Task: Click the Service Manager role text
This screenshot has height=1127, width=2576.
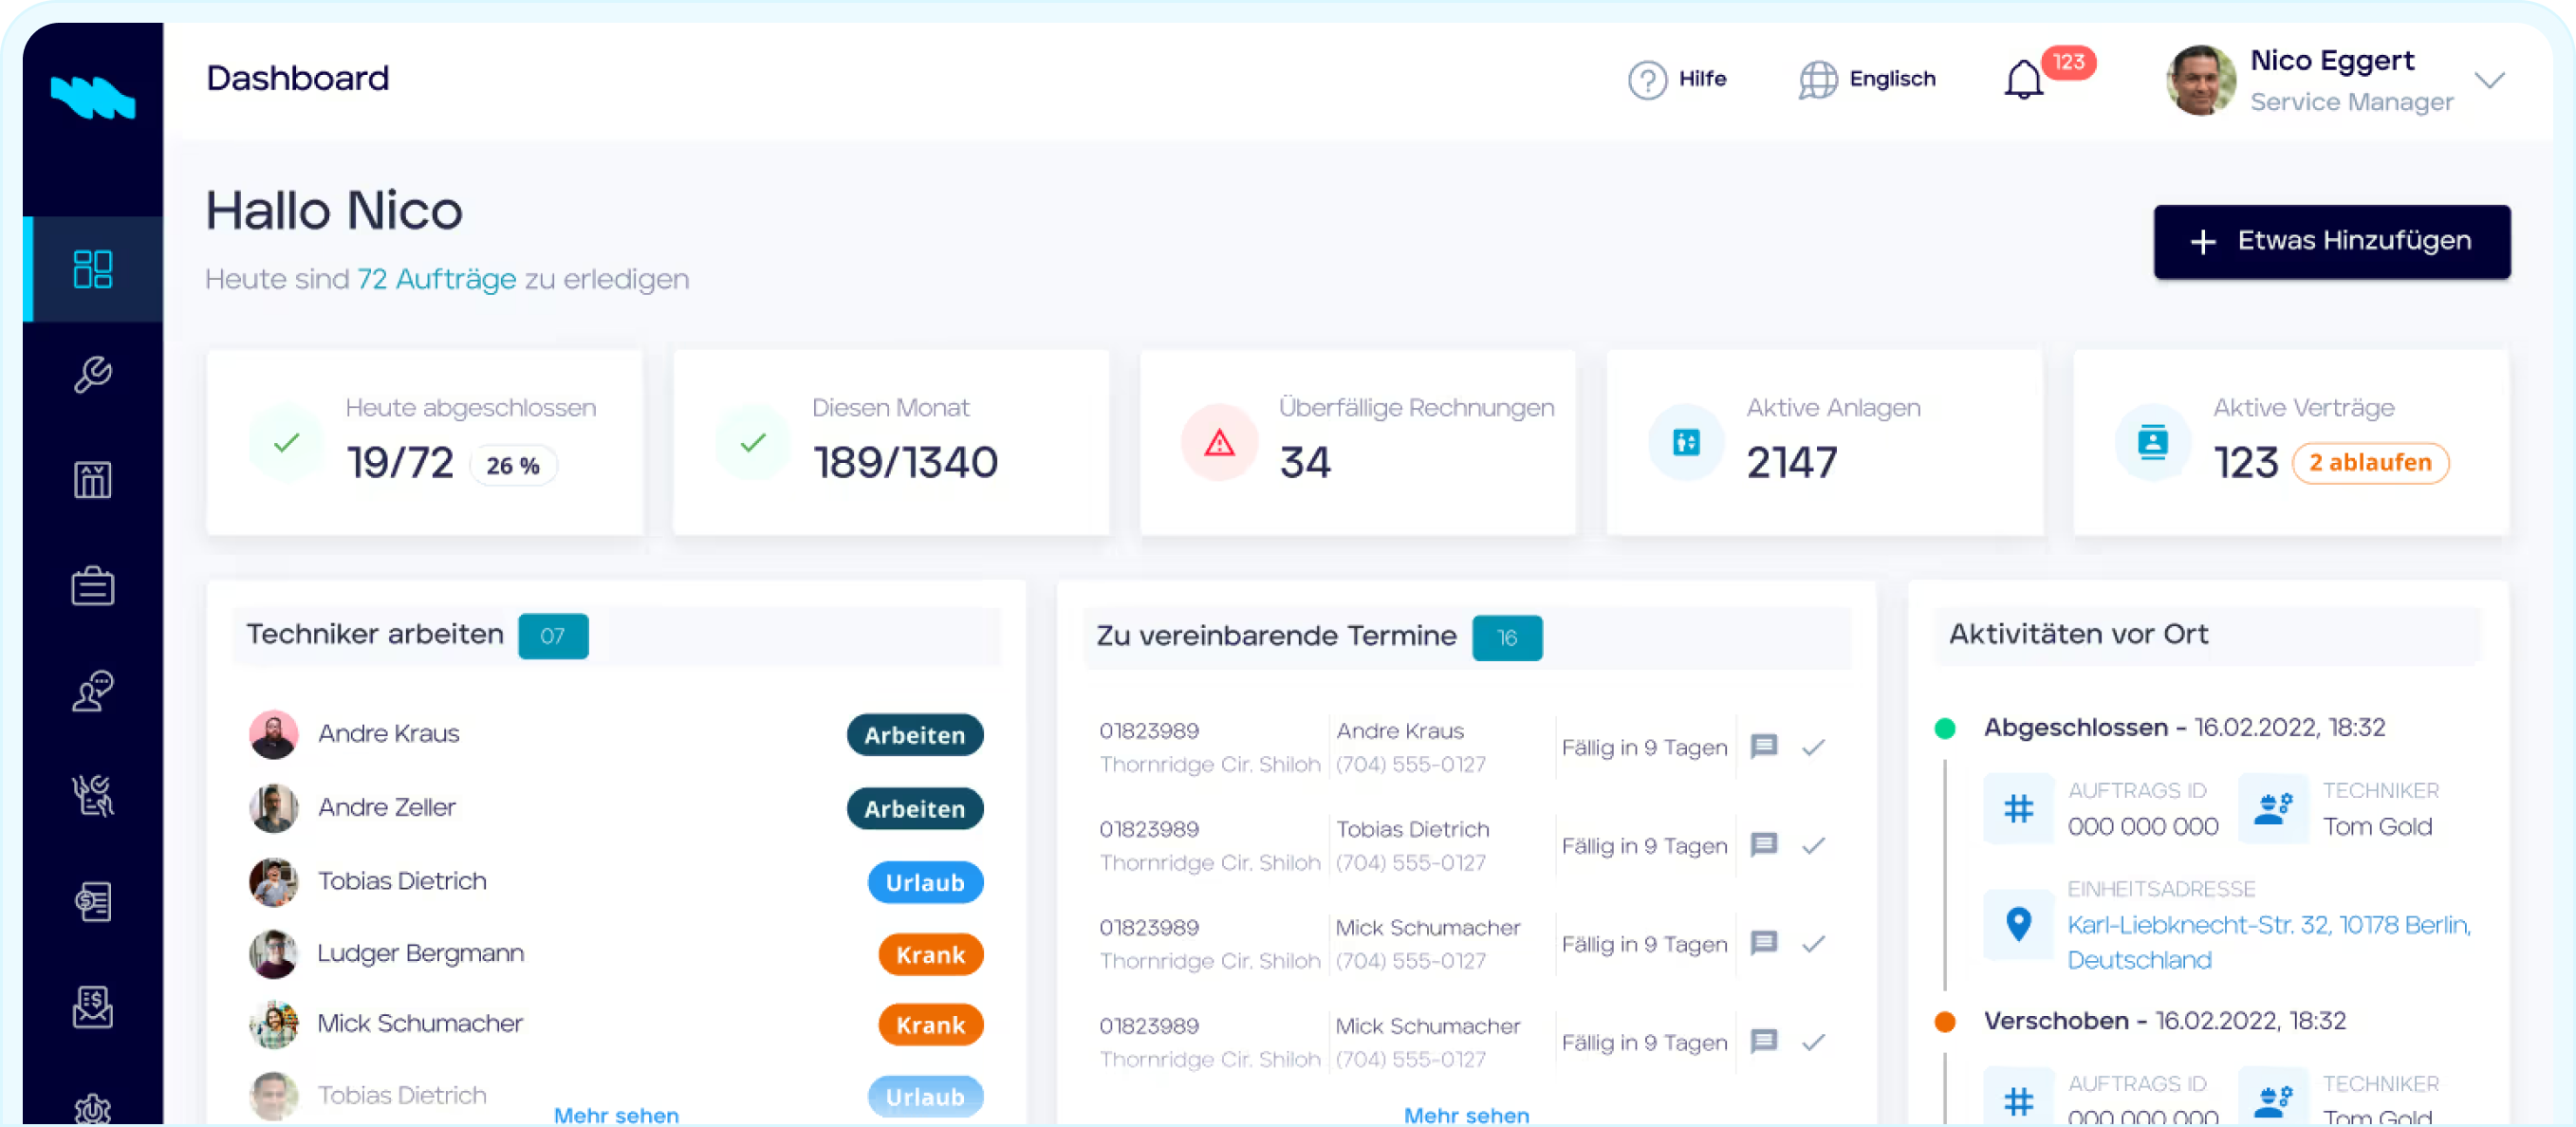Action: point(2351,102)
